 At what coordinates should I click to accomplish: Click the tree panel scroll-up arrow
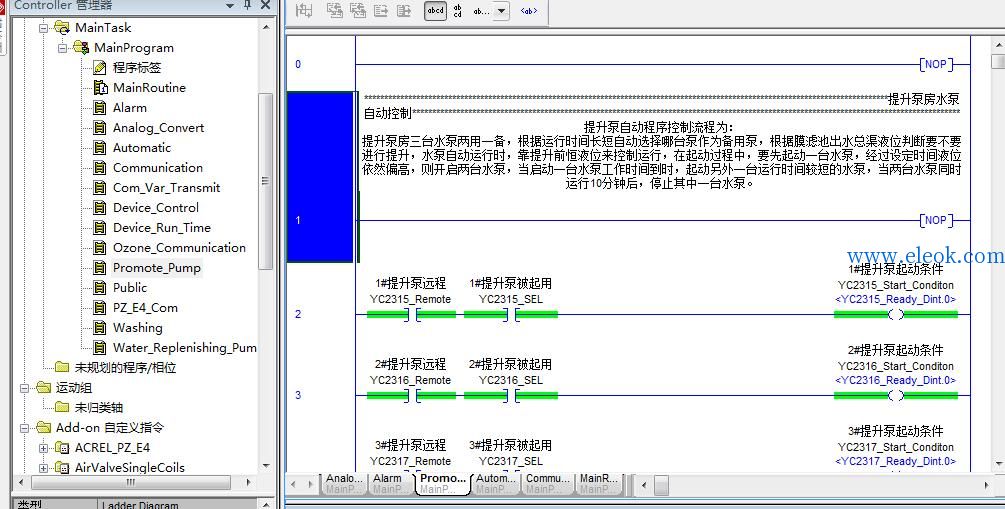266,28
